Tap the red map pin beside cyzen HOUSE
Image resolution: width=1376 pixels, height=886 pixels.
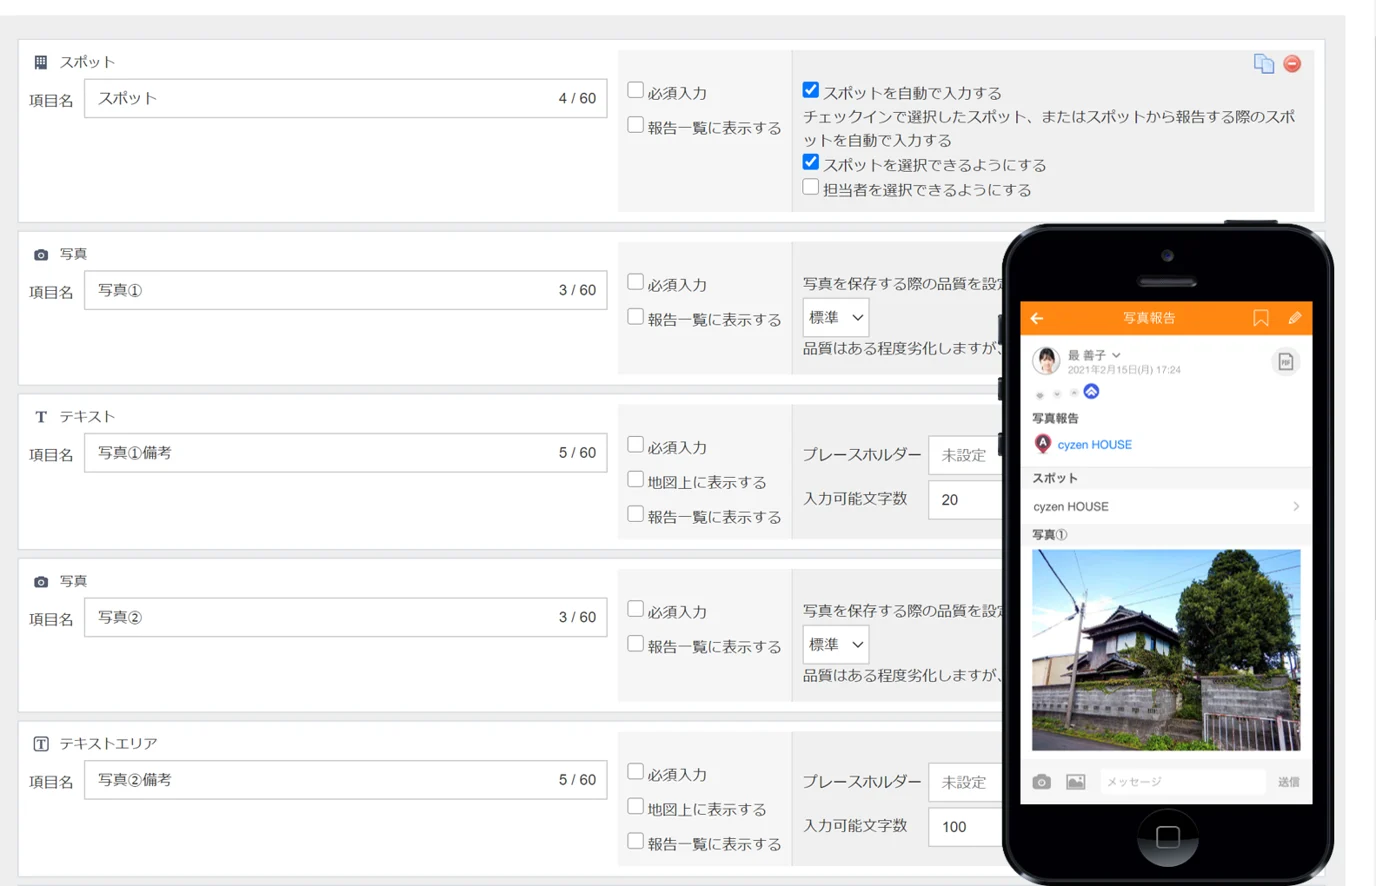tap(1043, 443)
